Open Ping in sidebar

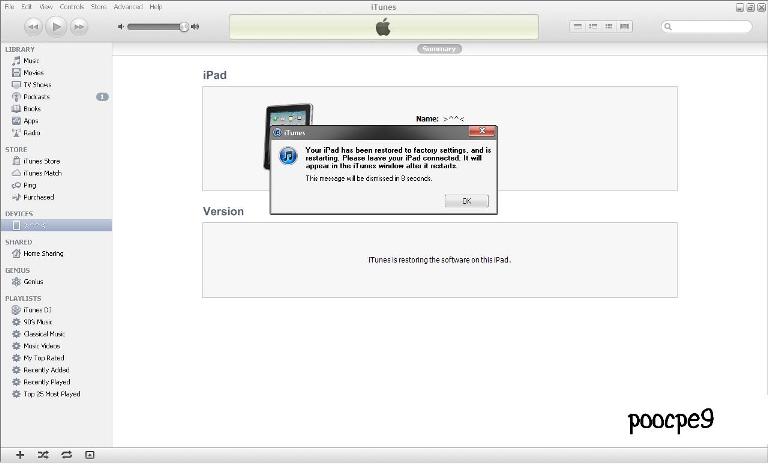point(30,185)
